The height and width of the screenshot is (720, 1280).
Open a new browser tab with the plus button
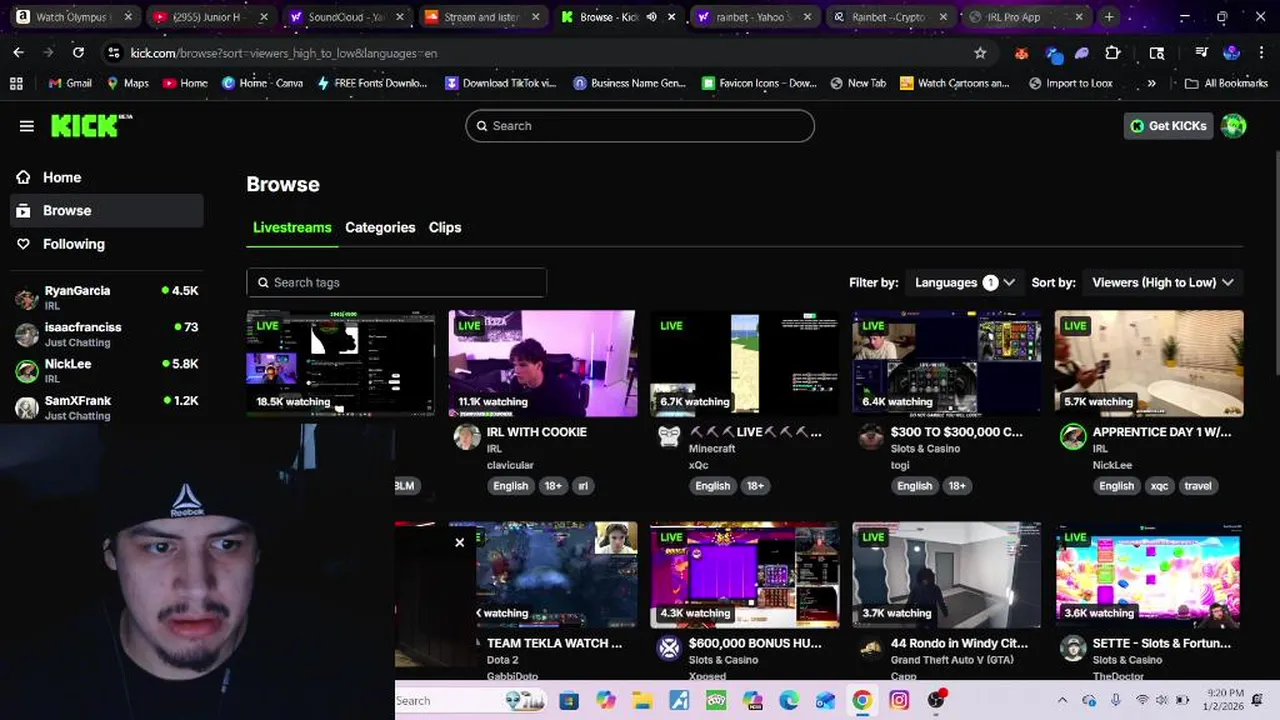[1109, 17]
